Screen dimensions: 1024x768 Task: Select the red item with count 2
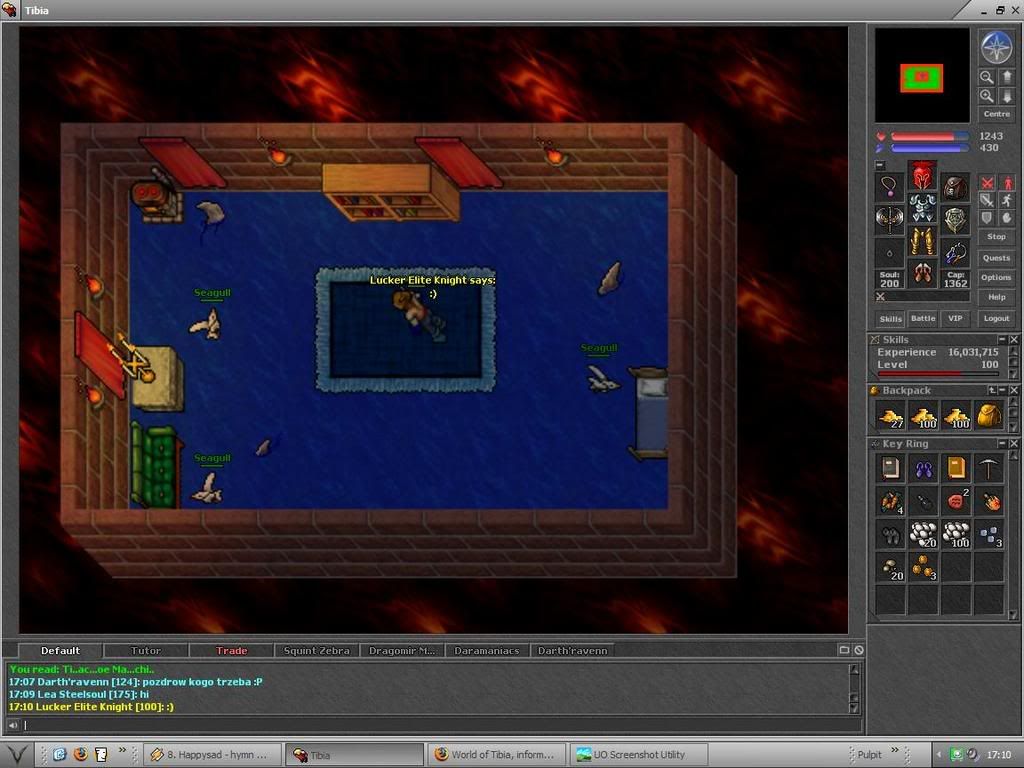coord(956,502)
